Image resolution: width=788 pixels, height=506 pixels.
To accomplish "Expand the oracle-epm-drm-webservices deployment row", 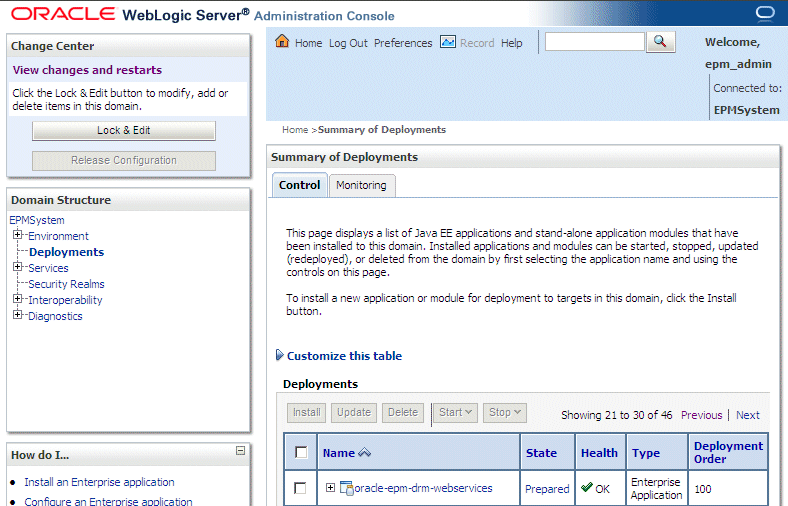I will pos(330,487).
